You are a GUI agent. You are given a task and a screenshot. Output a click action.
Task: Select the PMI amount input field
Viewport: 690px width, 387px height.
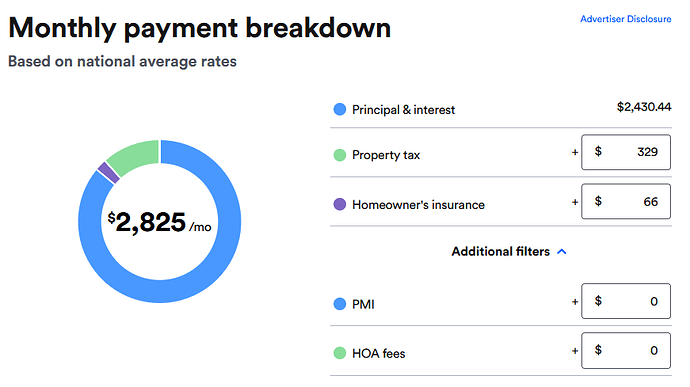[x=626, y=301]
